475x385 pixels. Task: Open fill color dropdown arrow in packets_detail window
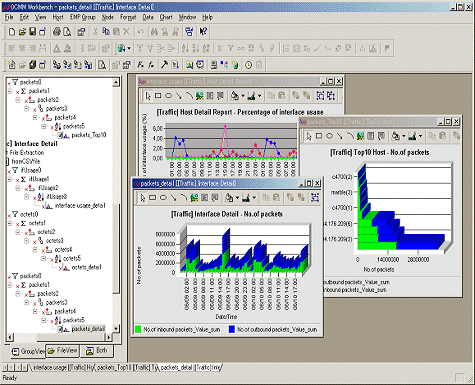coord(237,198)
